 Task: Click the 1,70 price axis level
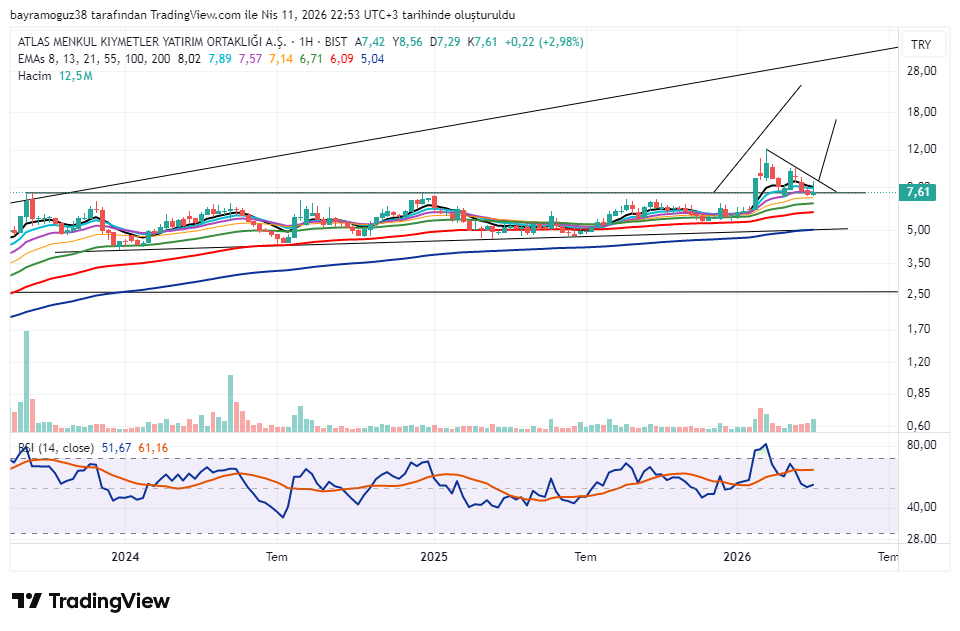920,329
